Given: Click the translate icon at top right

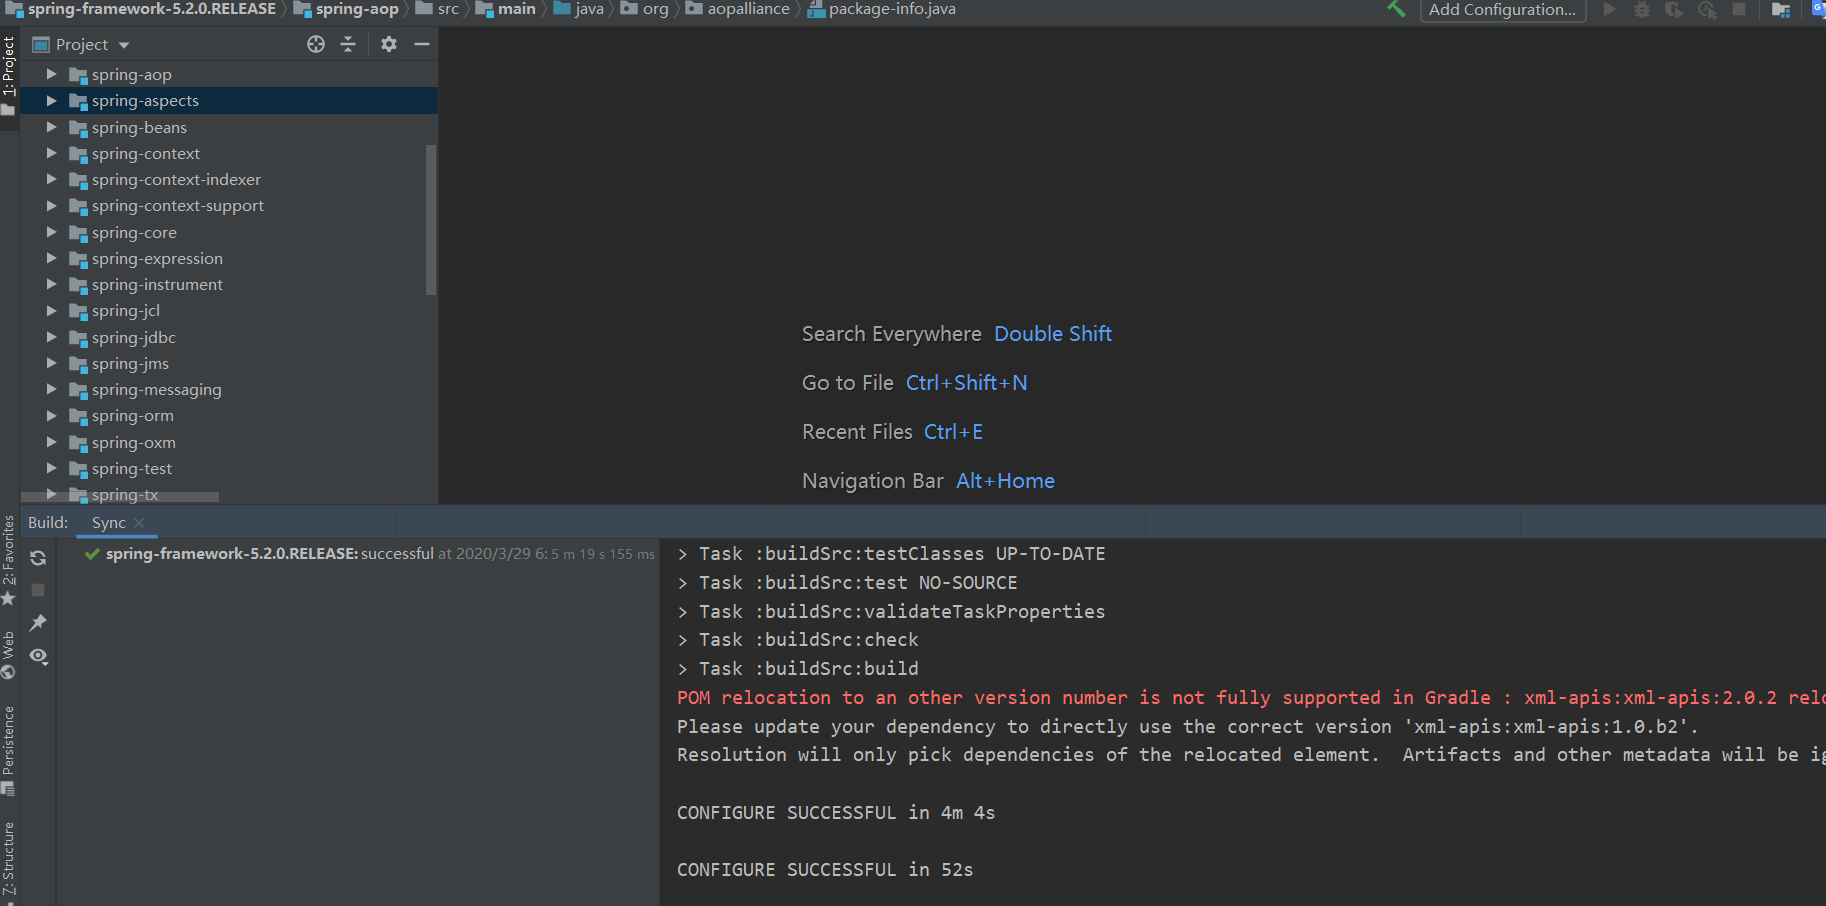Looking at the screenshot, I should pos(1817,9).
